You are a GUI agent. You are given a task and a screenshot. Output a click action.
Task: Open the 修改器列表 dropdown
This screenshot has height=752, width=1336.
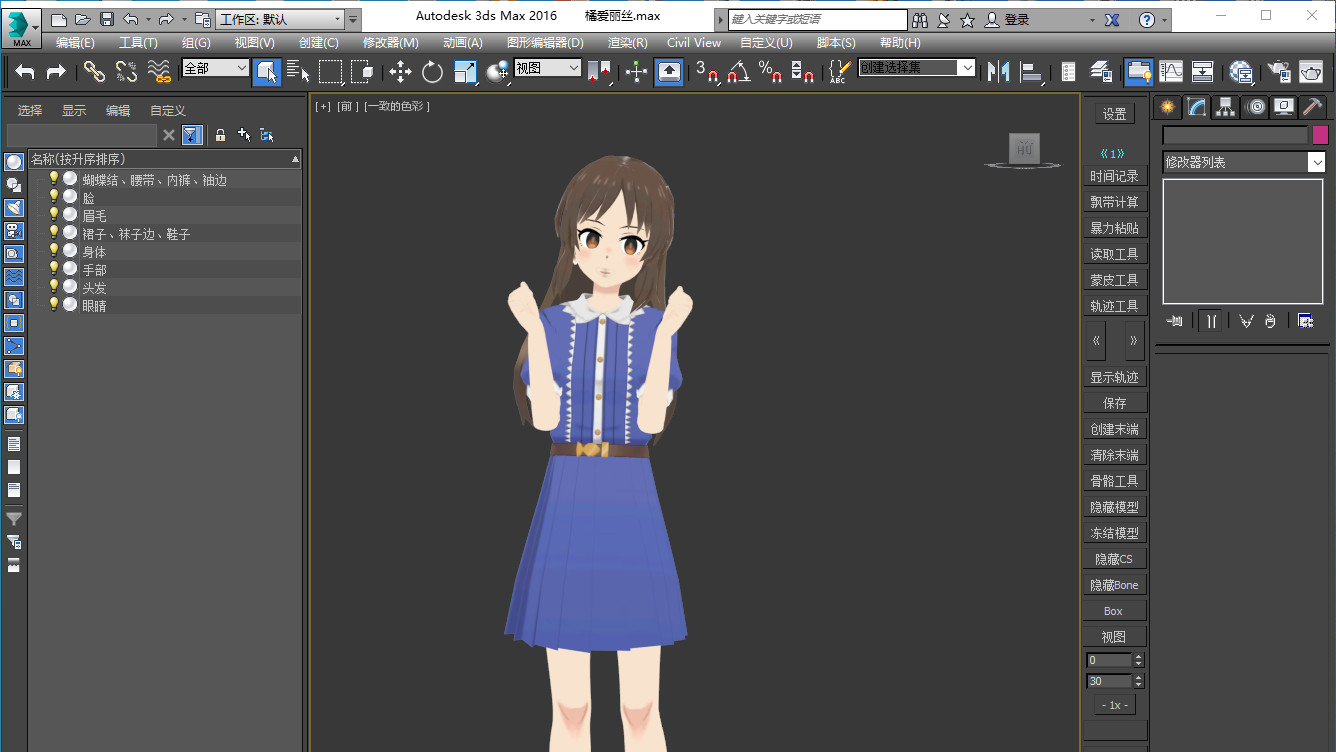tap(1317, 162)
